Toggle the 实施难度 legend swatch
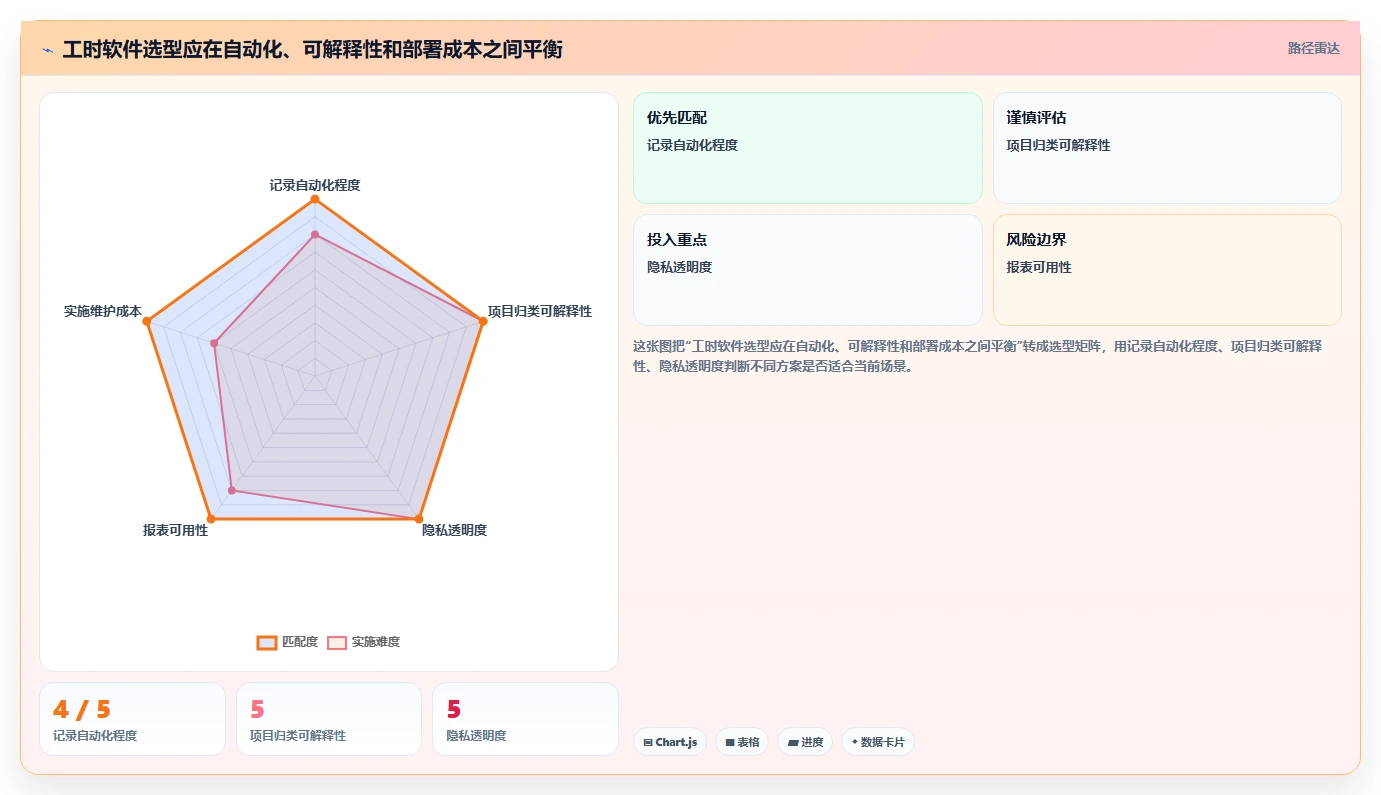 tap(337, 642)
